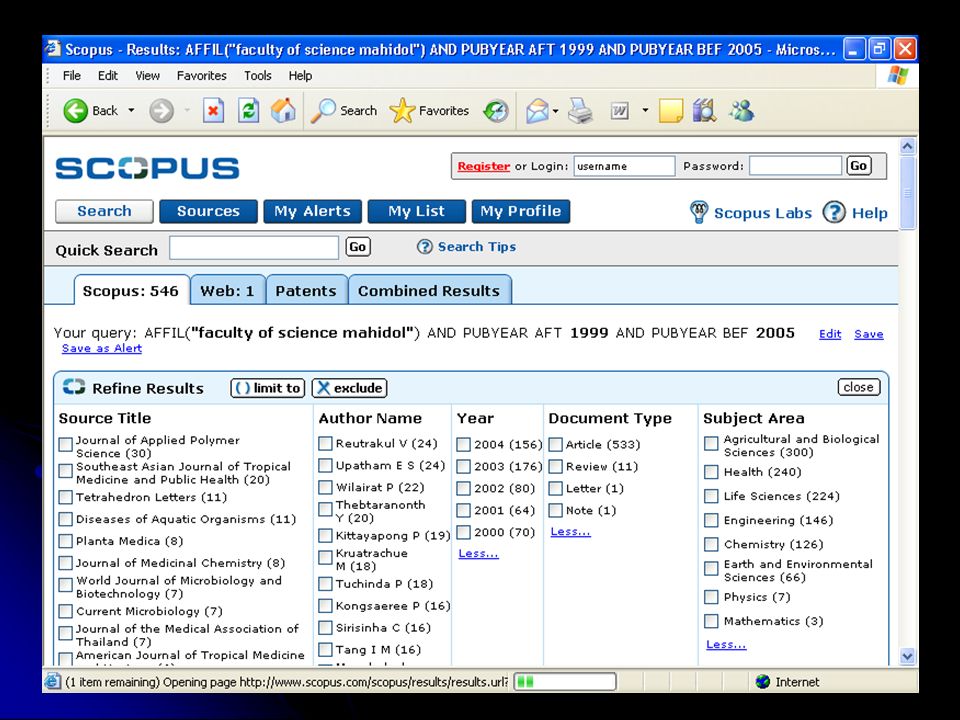Screen dimensions: 960x720
Task: Click the Quick Search text field
Action: point(254,247)
